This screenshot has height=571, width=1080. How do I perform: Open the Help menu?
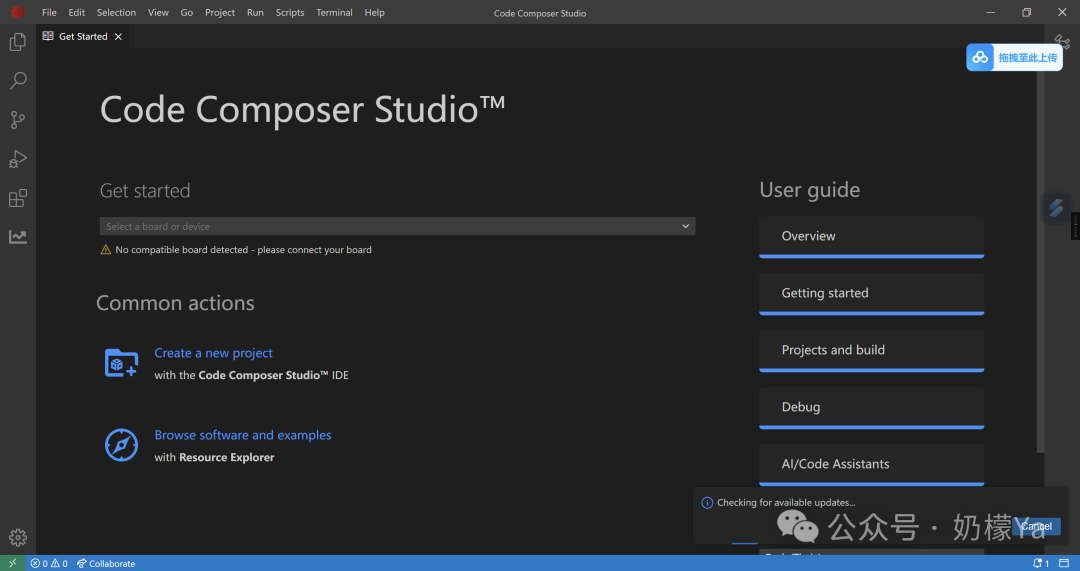[x=375, y=12]
